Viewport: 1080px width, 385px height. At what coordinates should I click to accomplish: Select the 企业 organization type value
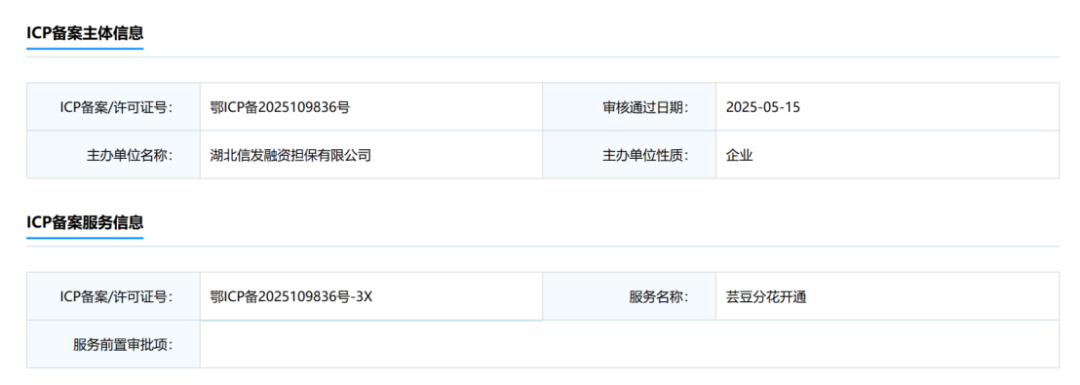click(x=739, y=155)
